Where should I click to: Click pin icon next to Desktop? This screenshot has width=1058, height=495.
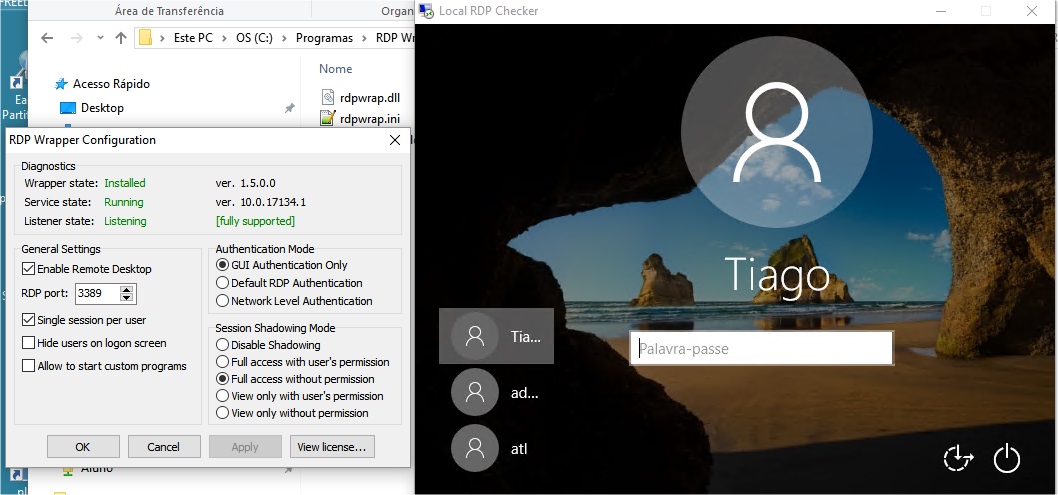click(289, 108)
